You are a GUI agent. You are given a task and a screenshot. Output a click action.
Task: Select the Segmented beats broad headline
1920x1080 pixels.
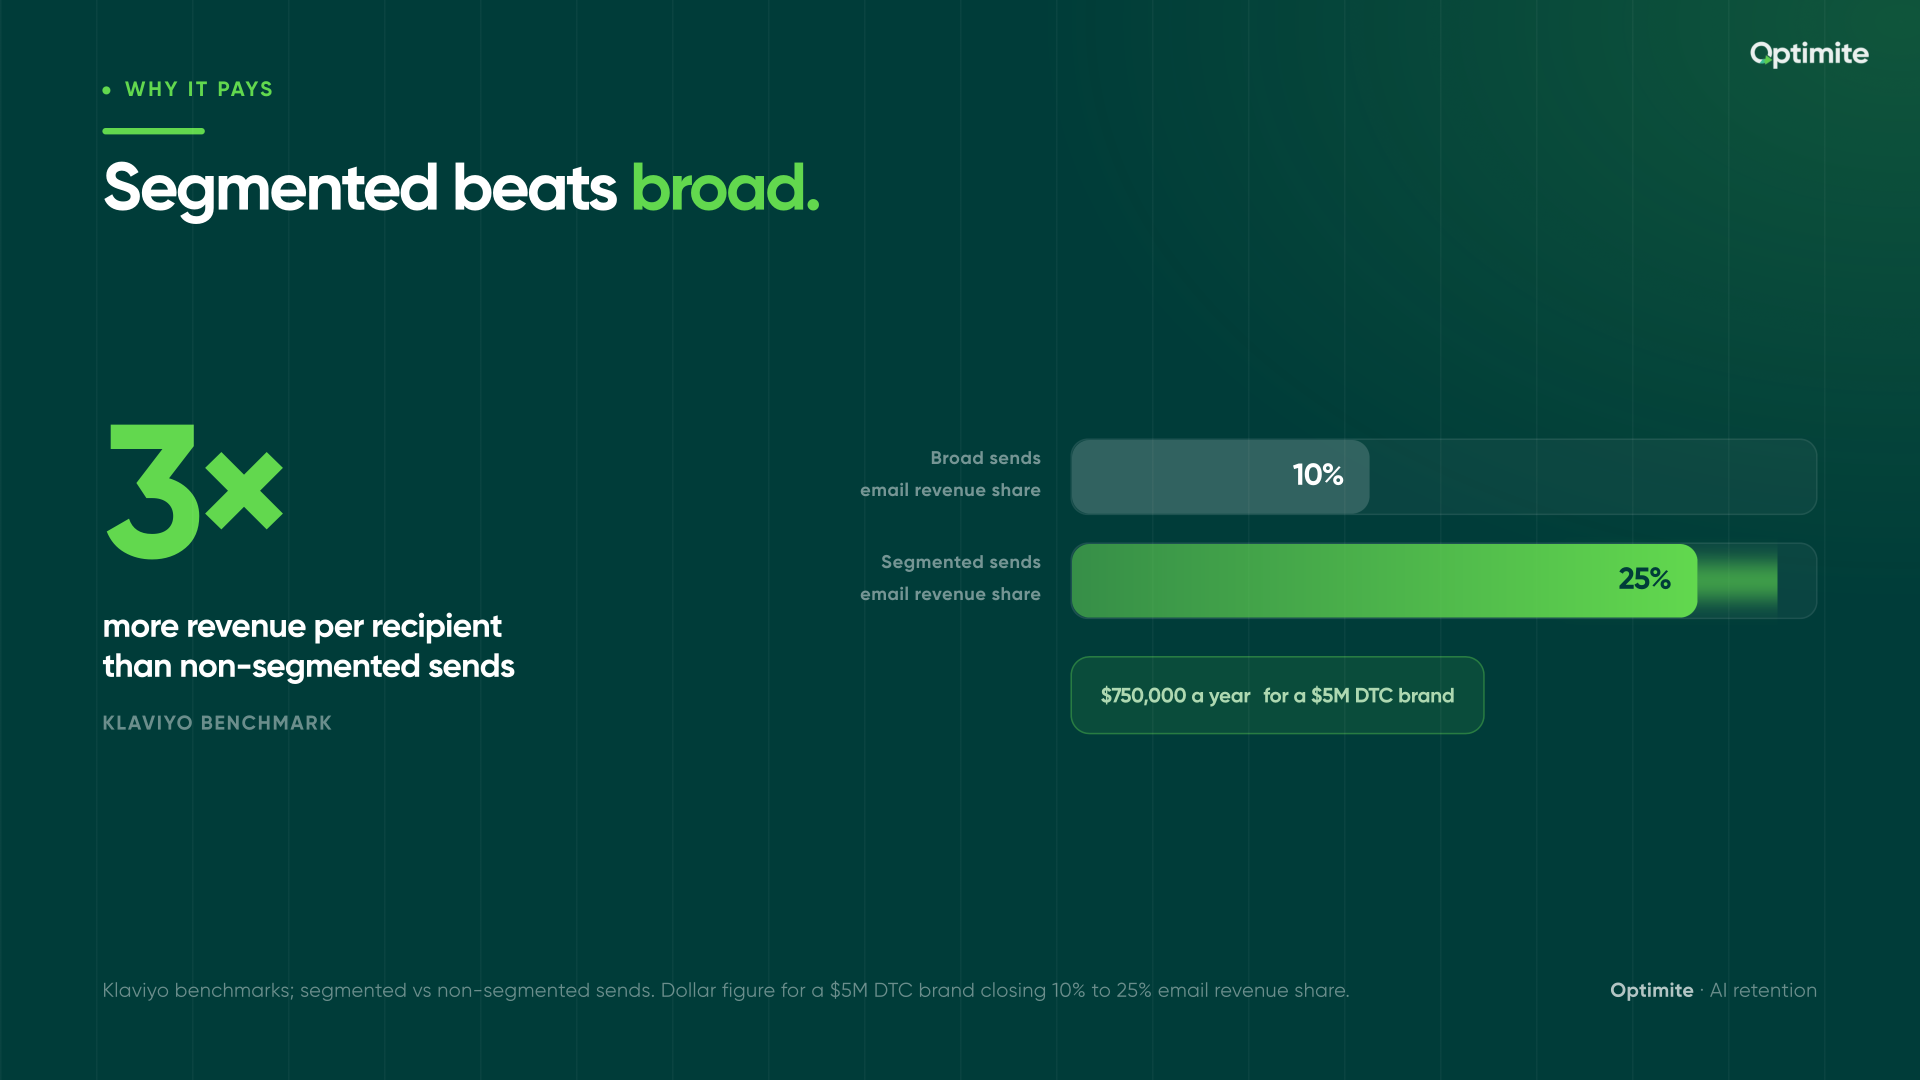[x=461, y=188]
